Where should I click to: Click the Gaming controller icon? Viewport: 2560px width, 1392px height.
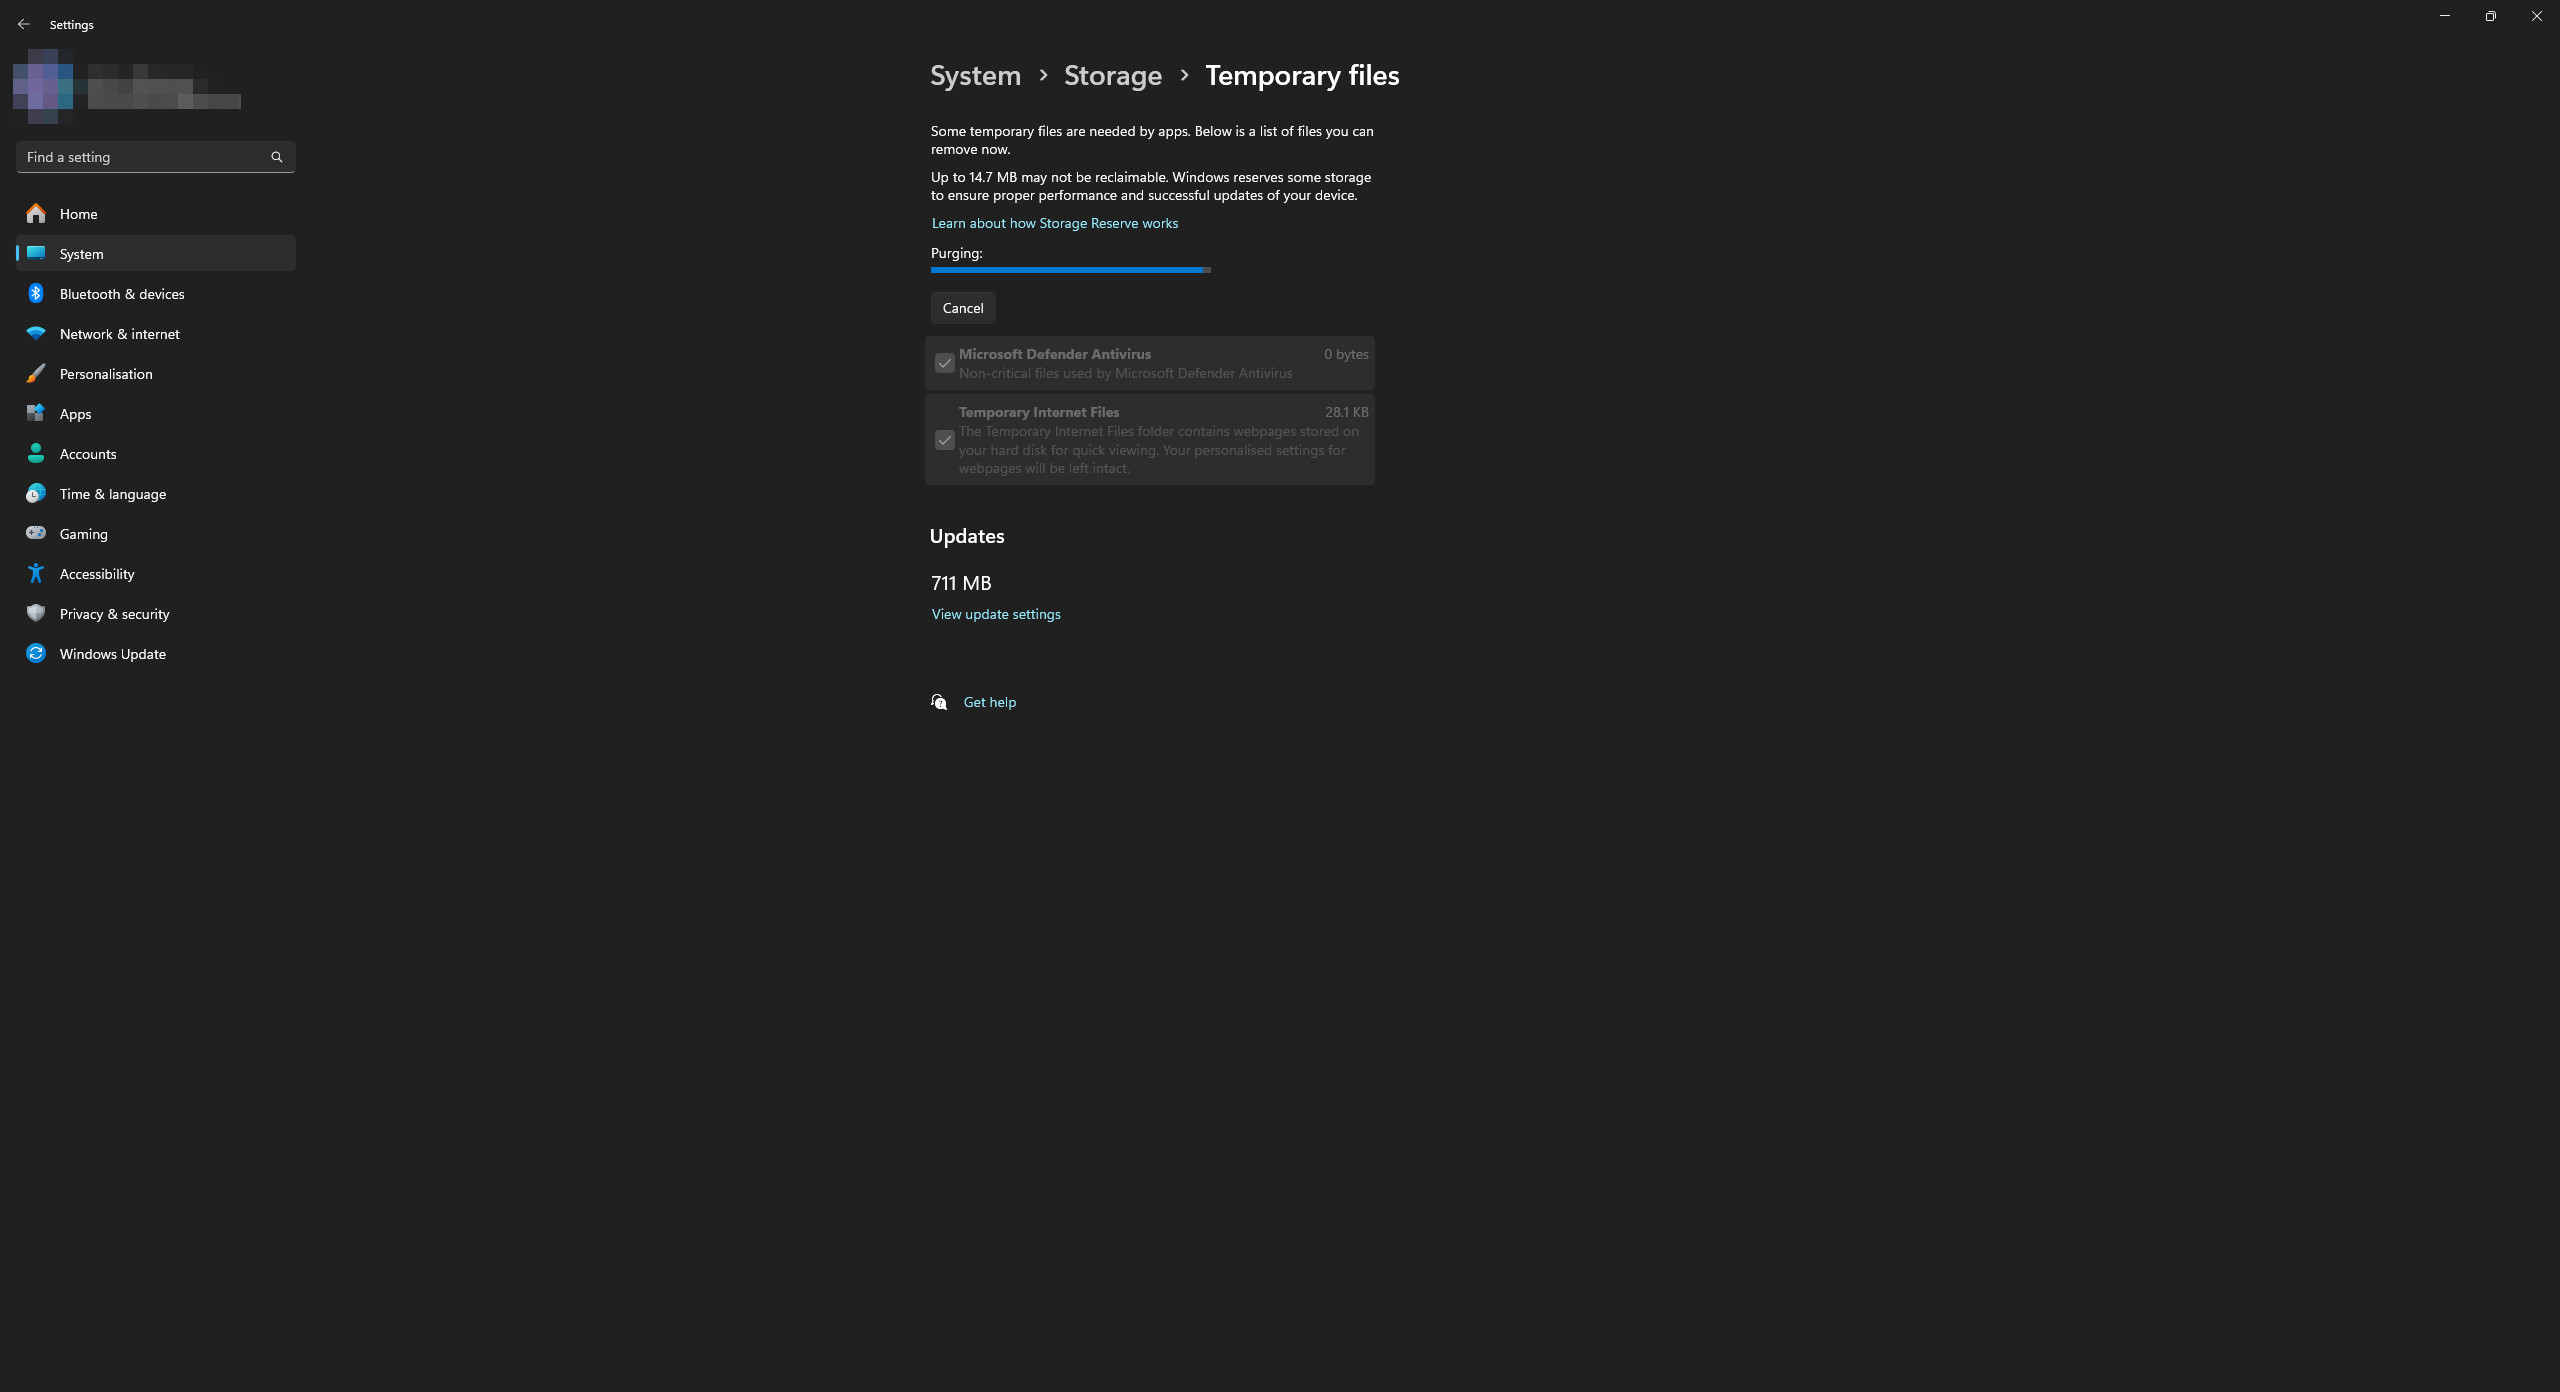[36, 533]
